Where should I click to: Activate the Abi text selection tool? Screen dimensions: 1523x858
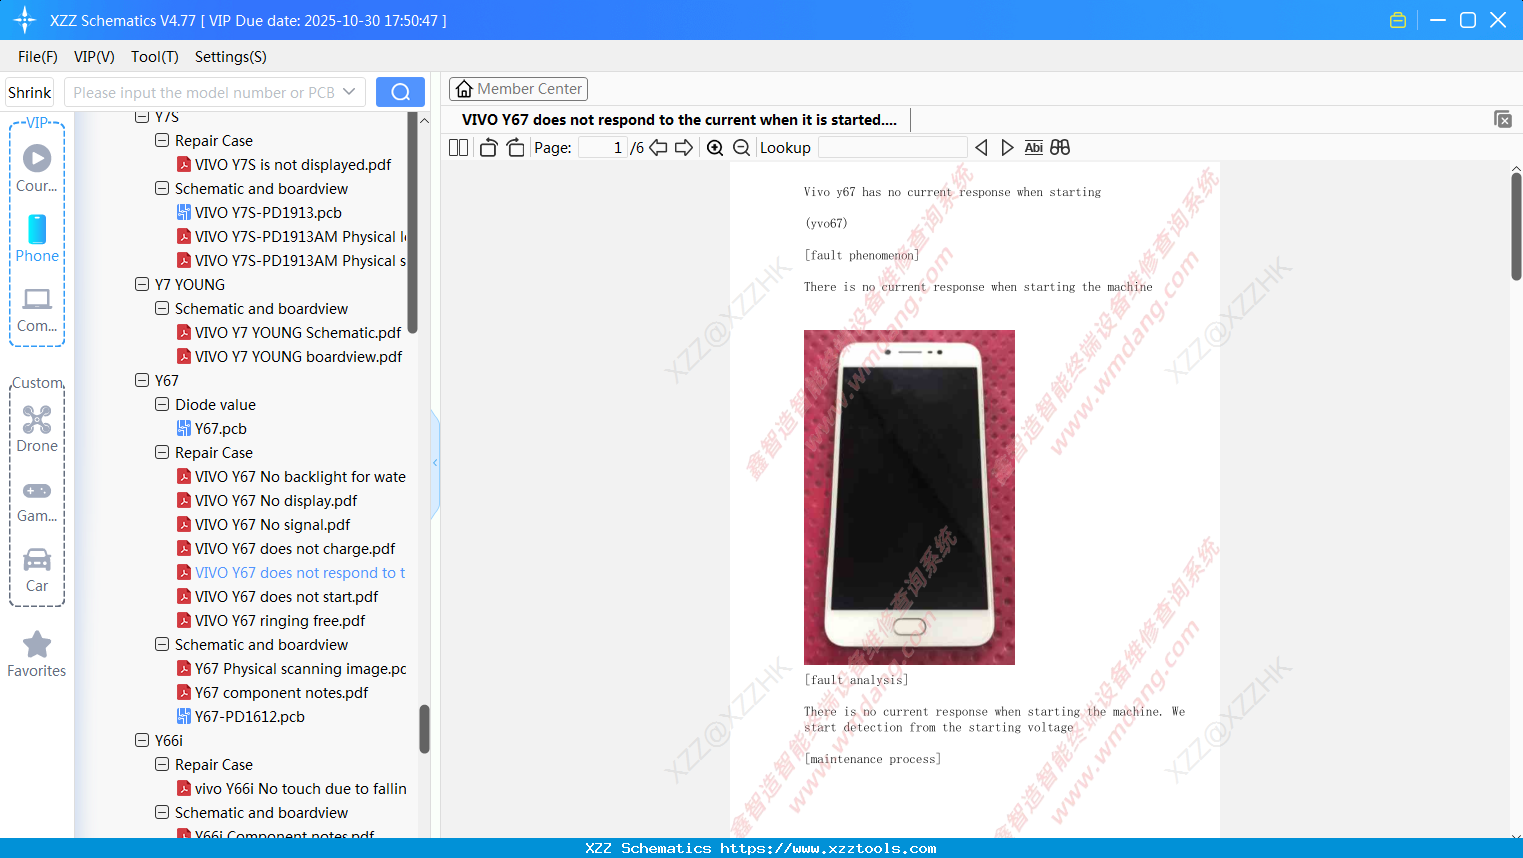pos(1033,147)
